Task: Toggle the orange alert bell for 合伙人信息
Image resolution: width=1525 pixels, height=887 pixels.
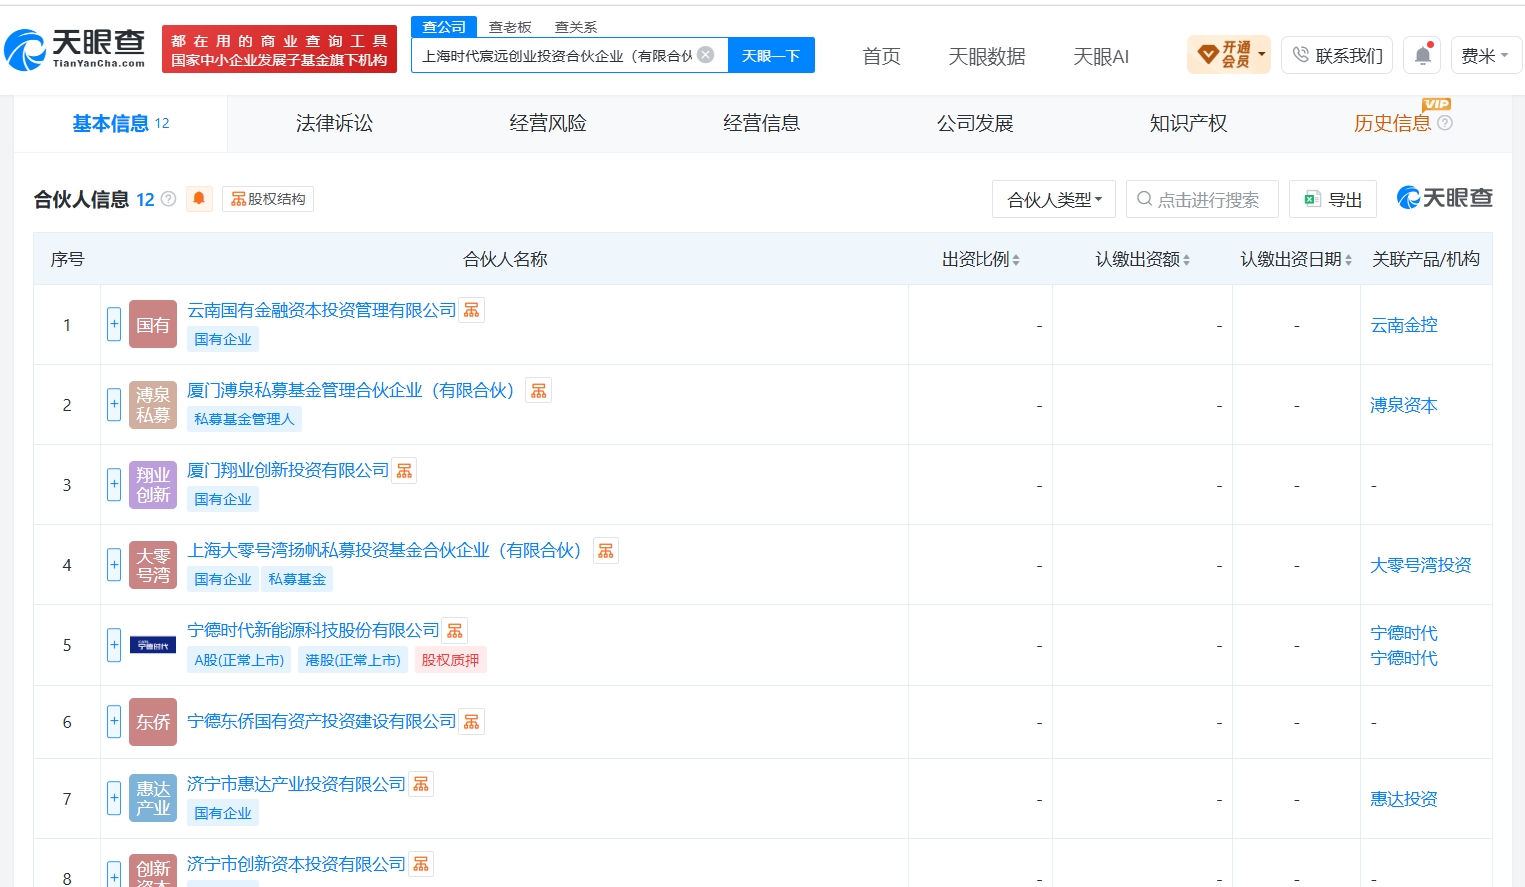Action: click(x=199, y=198)
